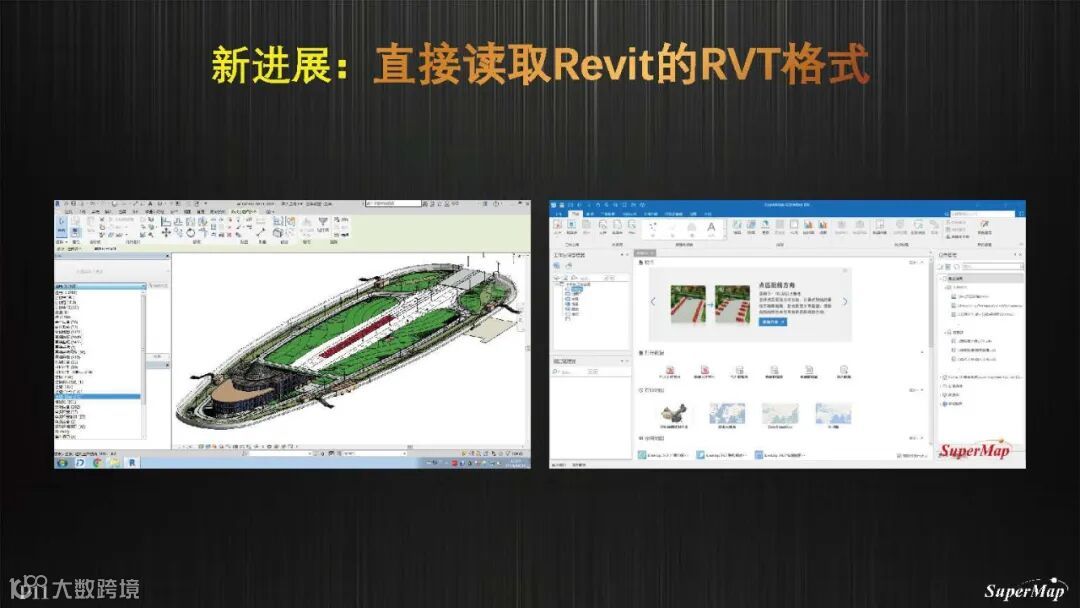
Task: Show the previous SuperMap banner slide
Action: (653, 302)
